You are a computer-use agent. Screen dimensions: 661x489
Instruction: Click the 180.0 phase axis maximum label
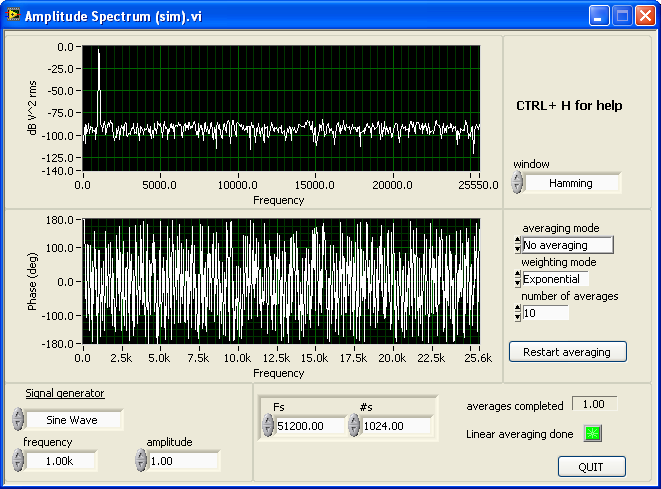pyautogui.click(x=59, y=220)
